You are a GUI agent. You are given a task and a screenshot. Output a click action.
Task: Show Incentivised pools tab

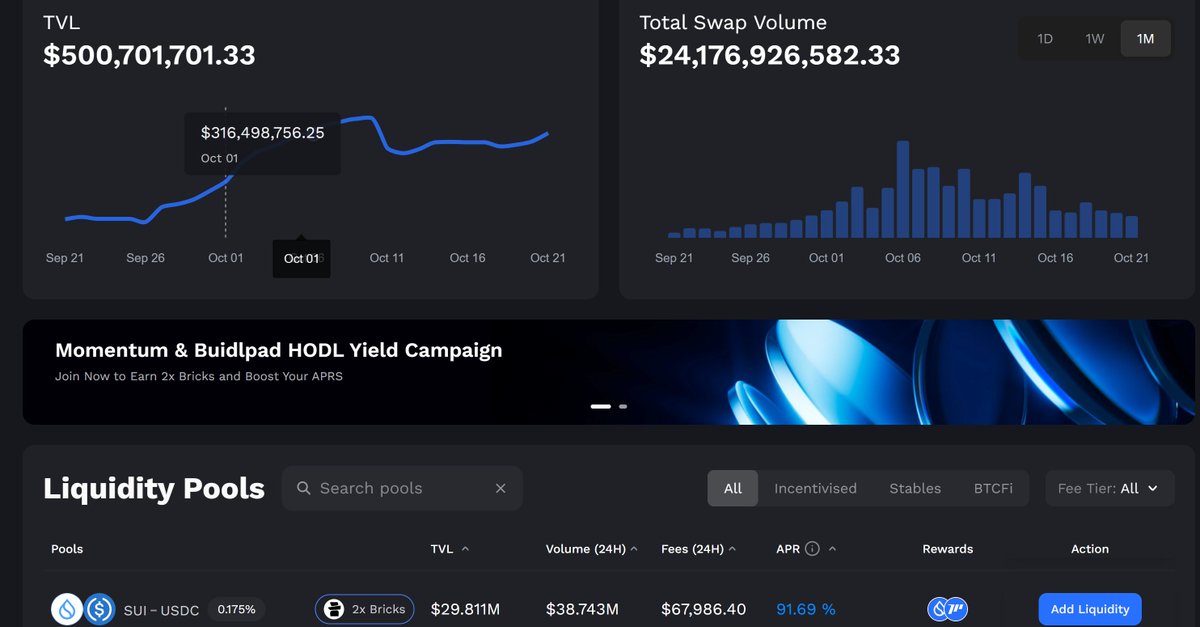pyautogui.click(x=815, y=488)
